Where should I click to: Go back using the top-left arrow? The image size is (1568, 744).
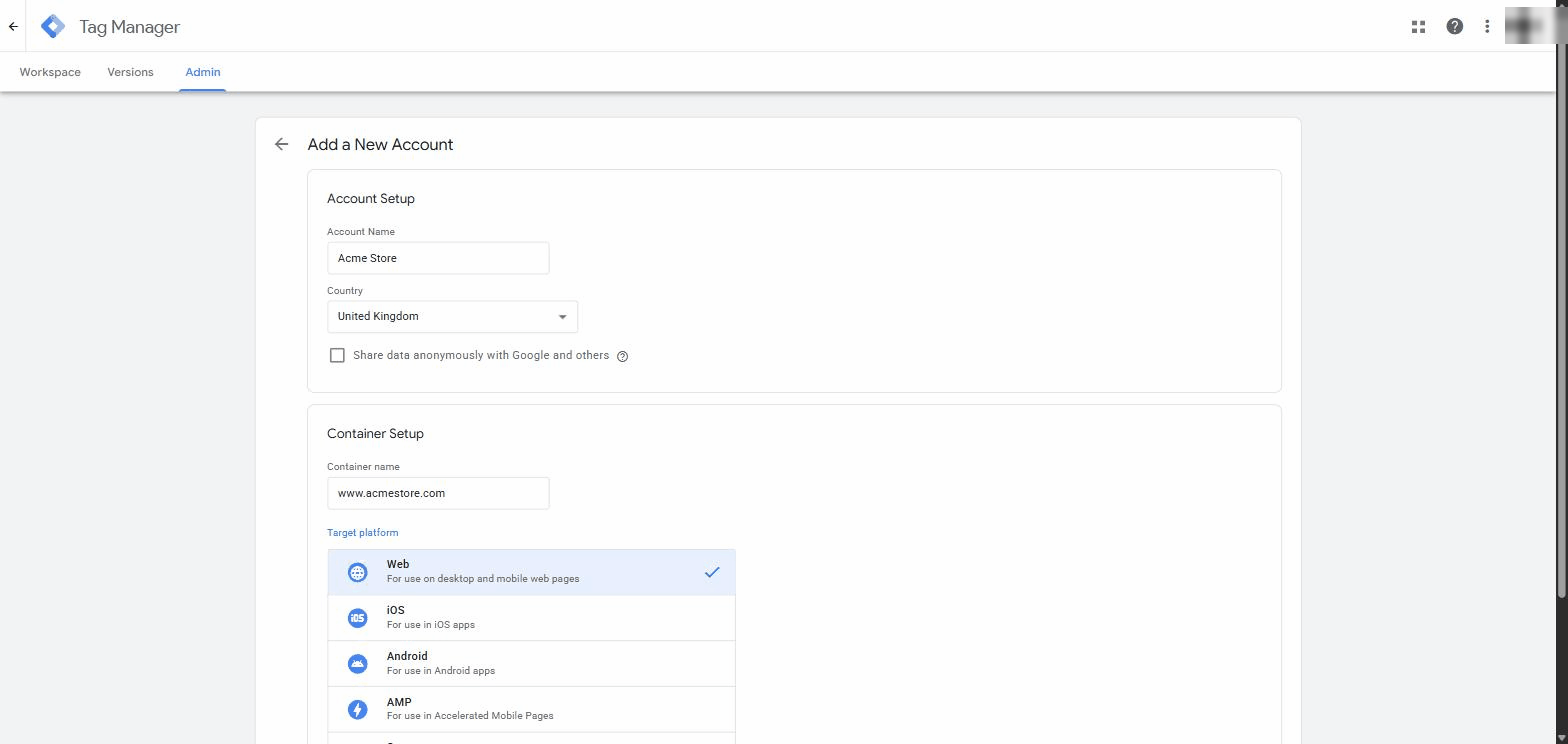(x=13, y=27)
